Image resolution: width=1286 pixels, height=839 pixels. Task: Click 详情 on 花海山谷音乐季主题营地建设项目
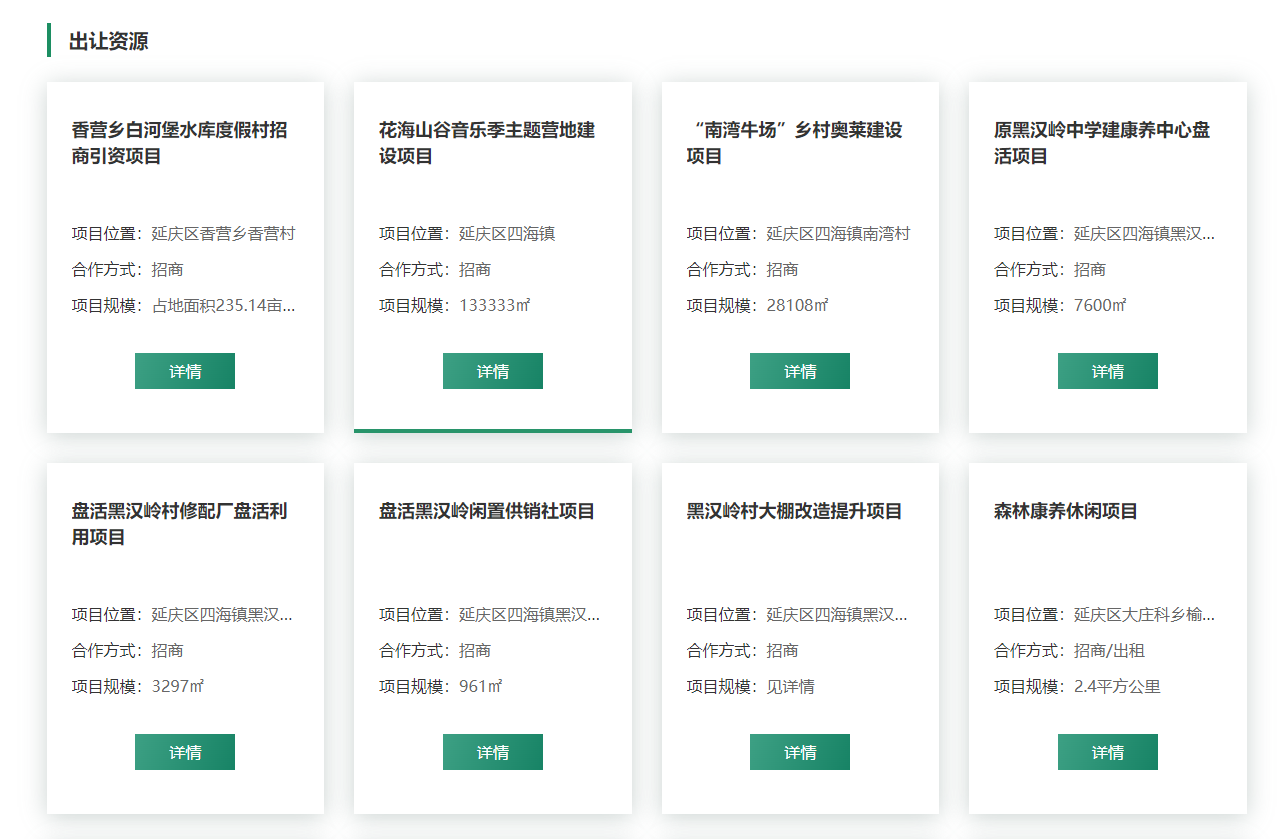pyautogui.click(x=492, y=371)
